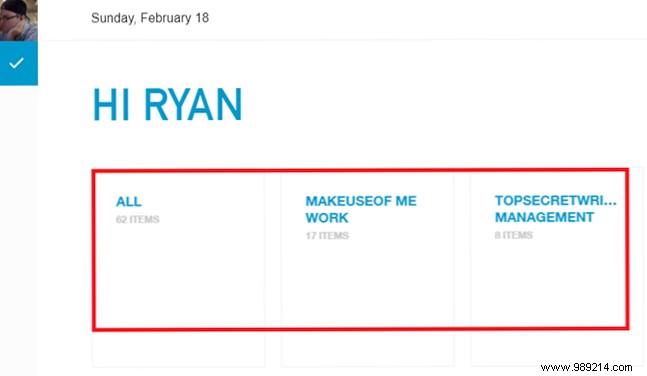Image resolution: width=647 pixels, height=376 pixels.
Task: Click the 8 ITEMS count label
Action: (514, 235)
